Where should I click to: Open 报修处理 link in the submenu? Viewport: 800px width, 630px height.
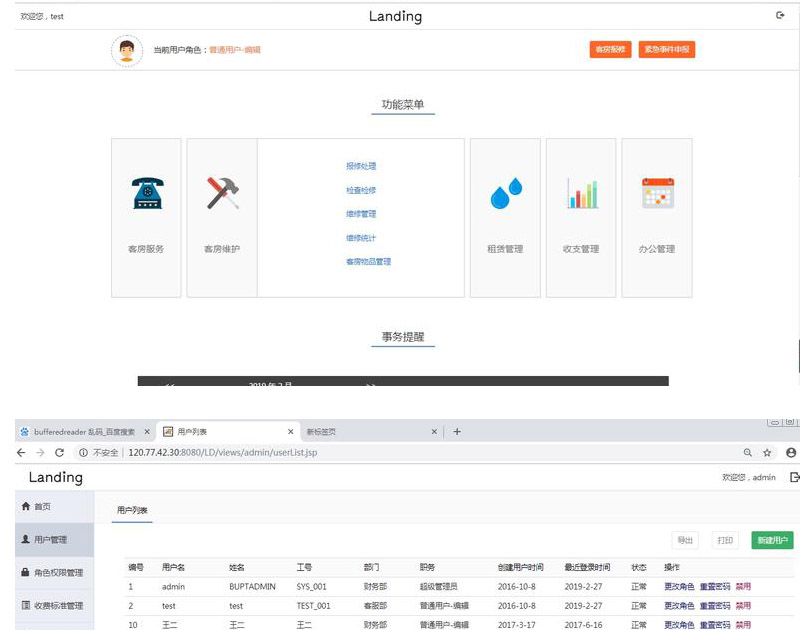[x=361, y=166]
